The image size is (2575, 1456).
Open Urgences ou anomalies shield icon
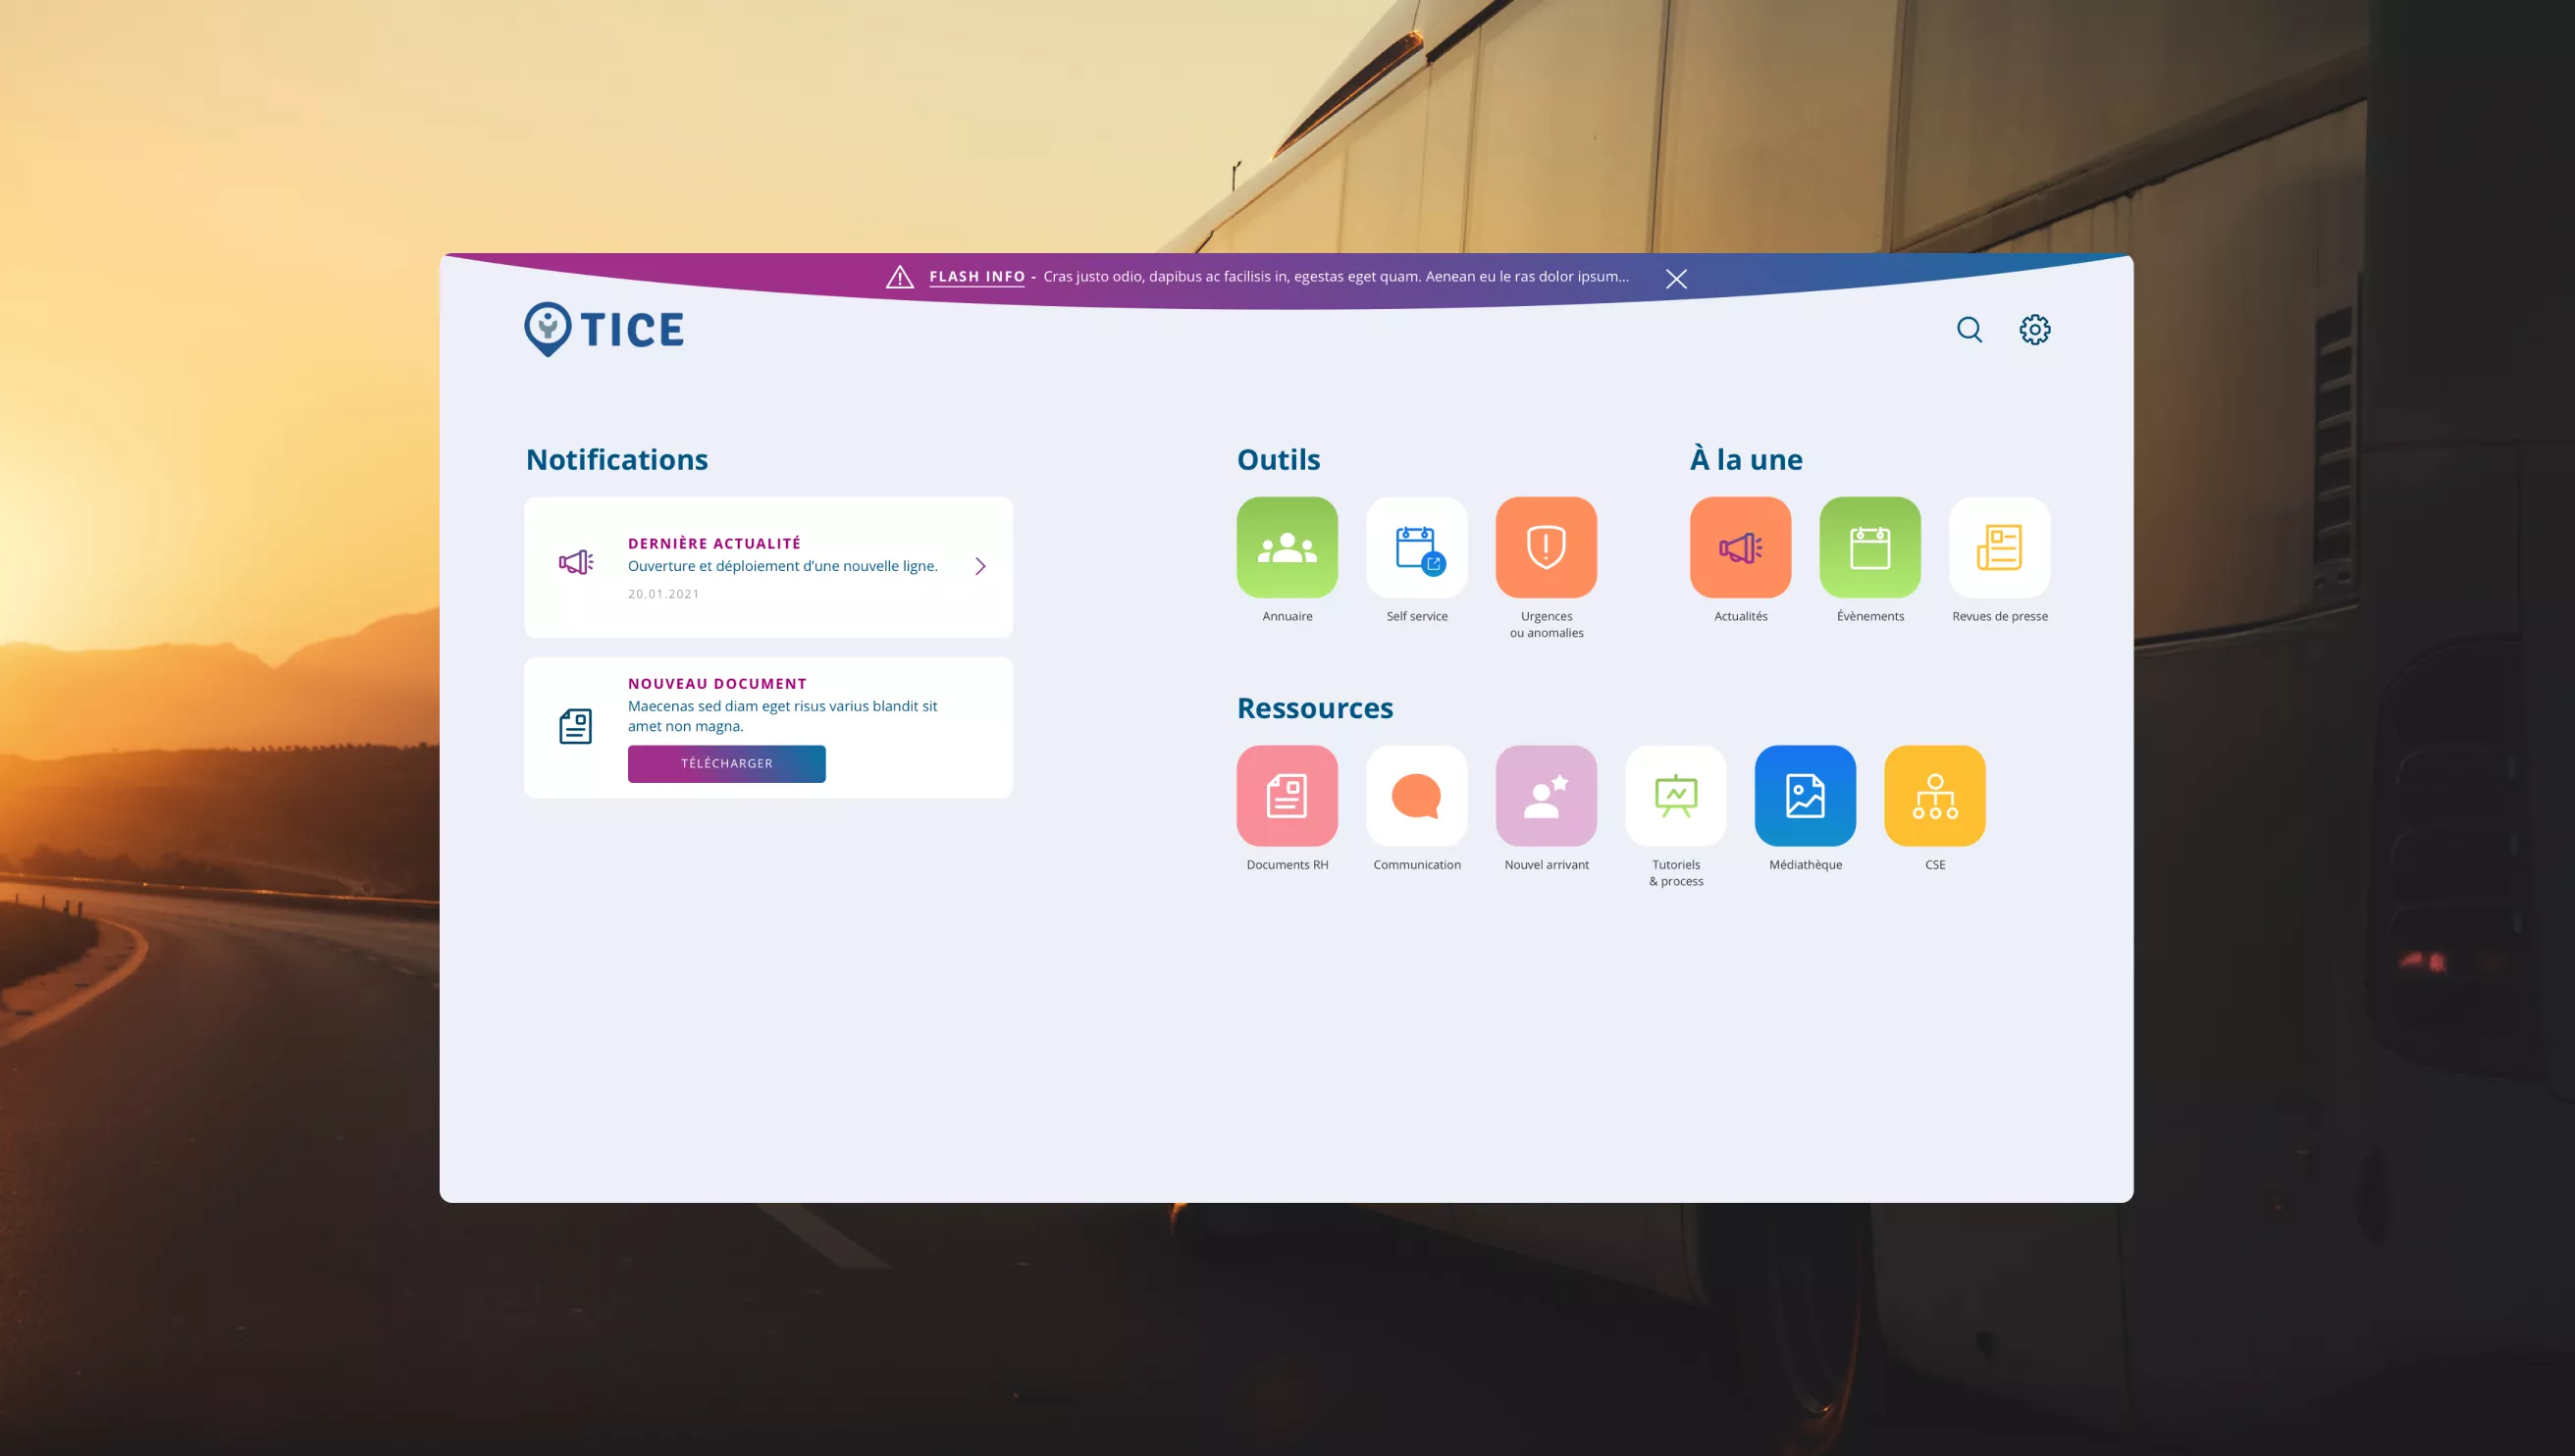[x=1546, y=547]
